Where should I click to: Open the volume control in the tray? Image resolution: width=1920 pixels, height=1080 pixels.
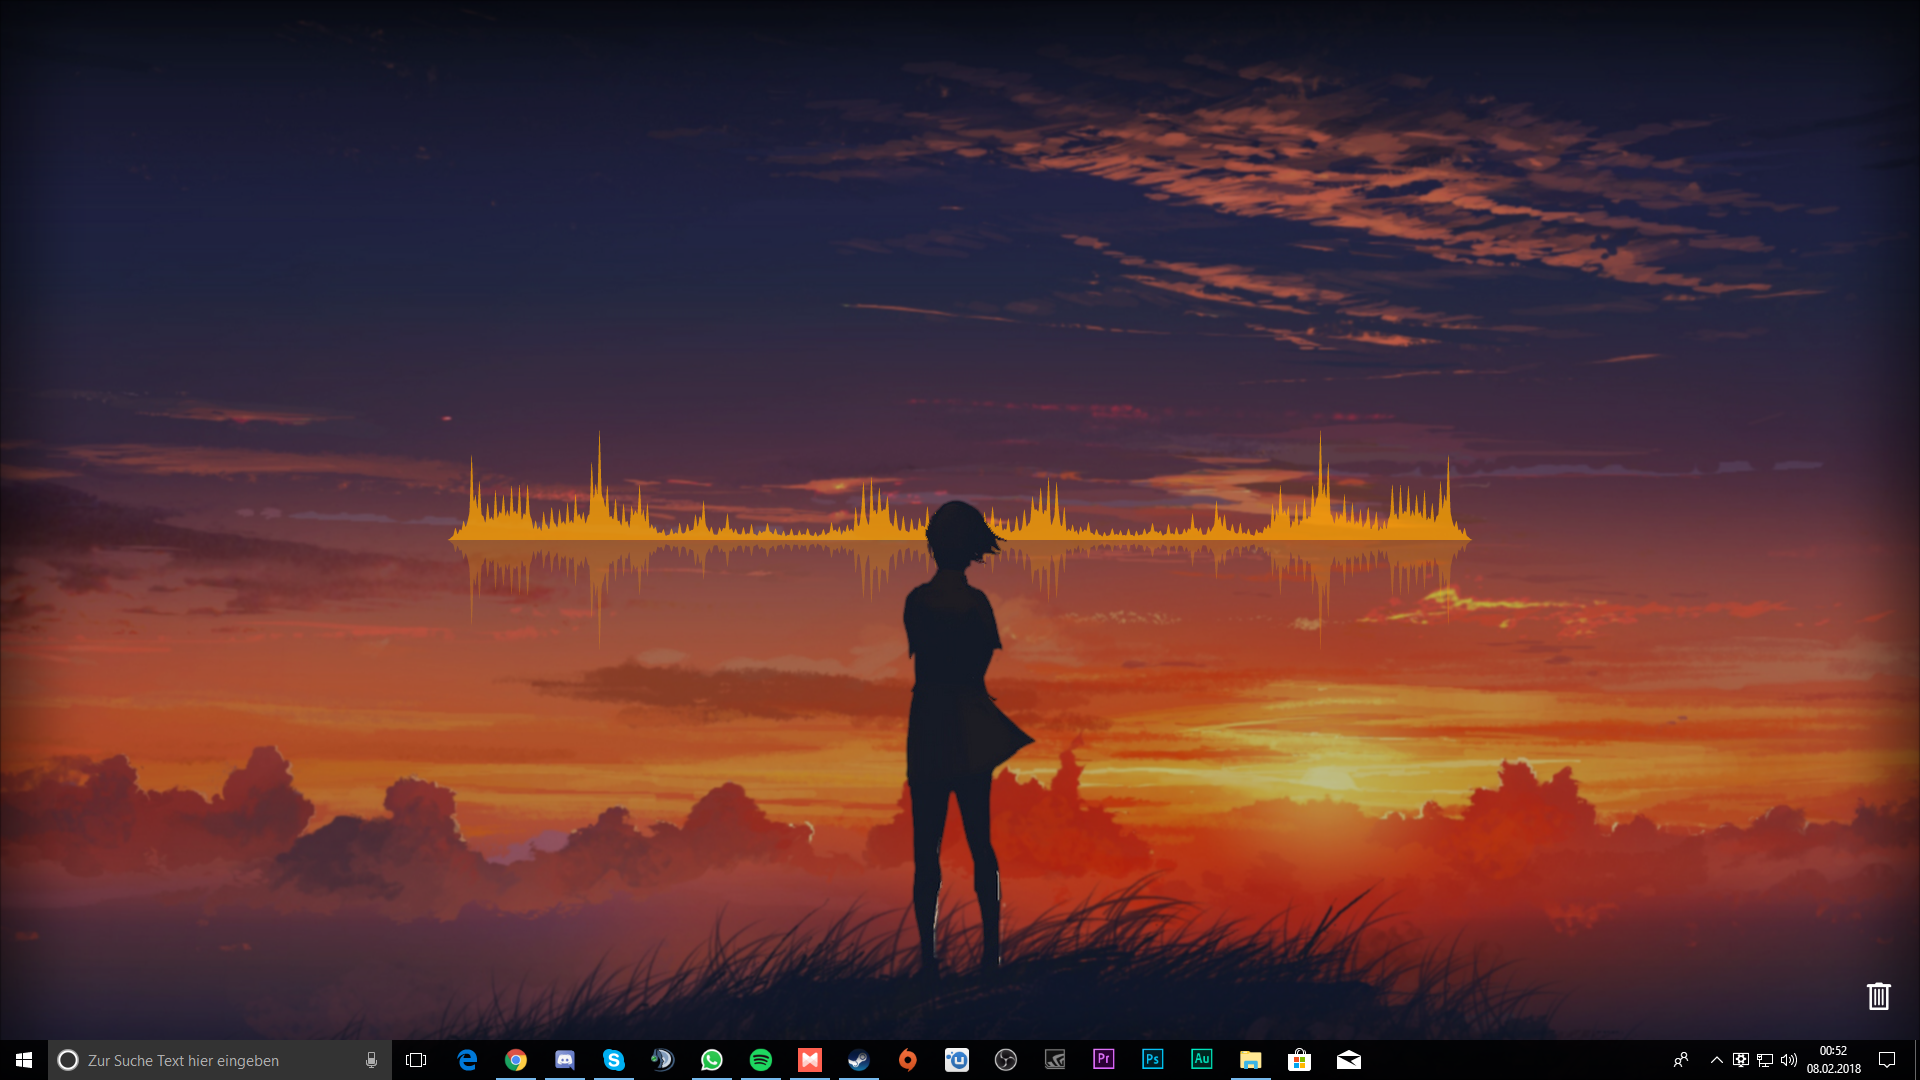coord(1789,1060)
